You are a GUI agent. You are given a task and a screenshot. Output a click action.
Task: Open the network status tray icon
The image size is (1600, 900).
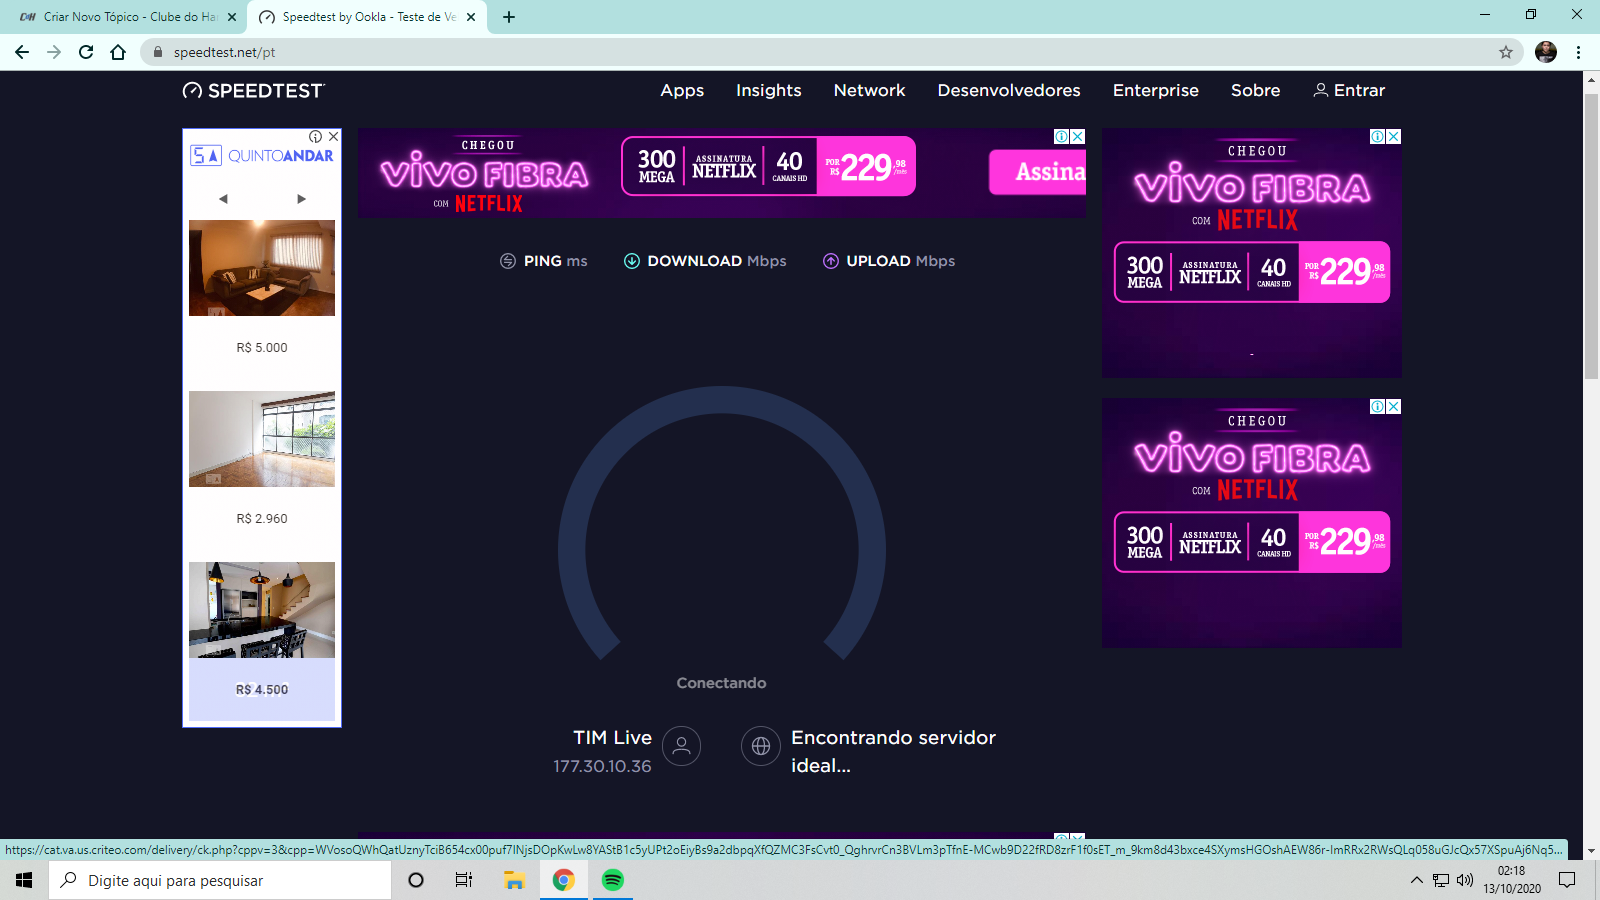1441,880
